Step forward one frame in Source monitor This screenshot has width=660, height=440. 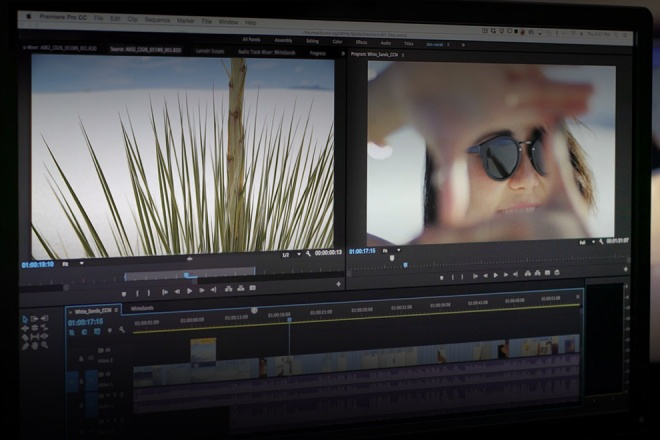pyautogui.click(x=202, y=291)
